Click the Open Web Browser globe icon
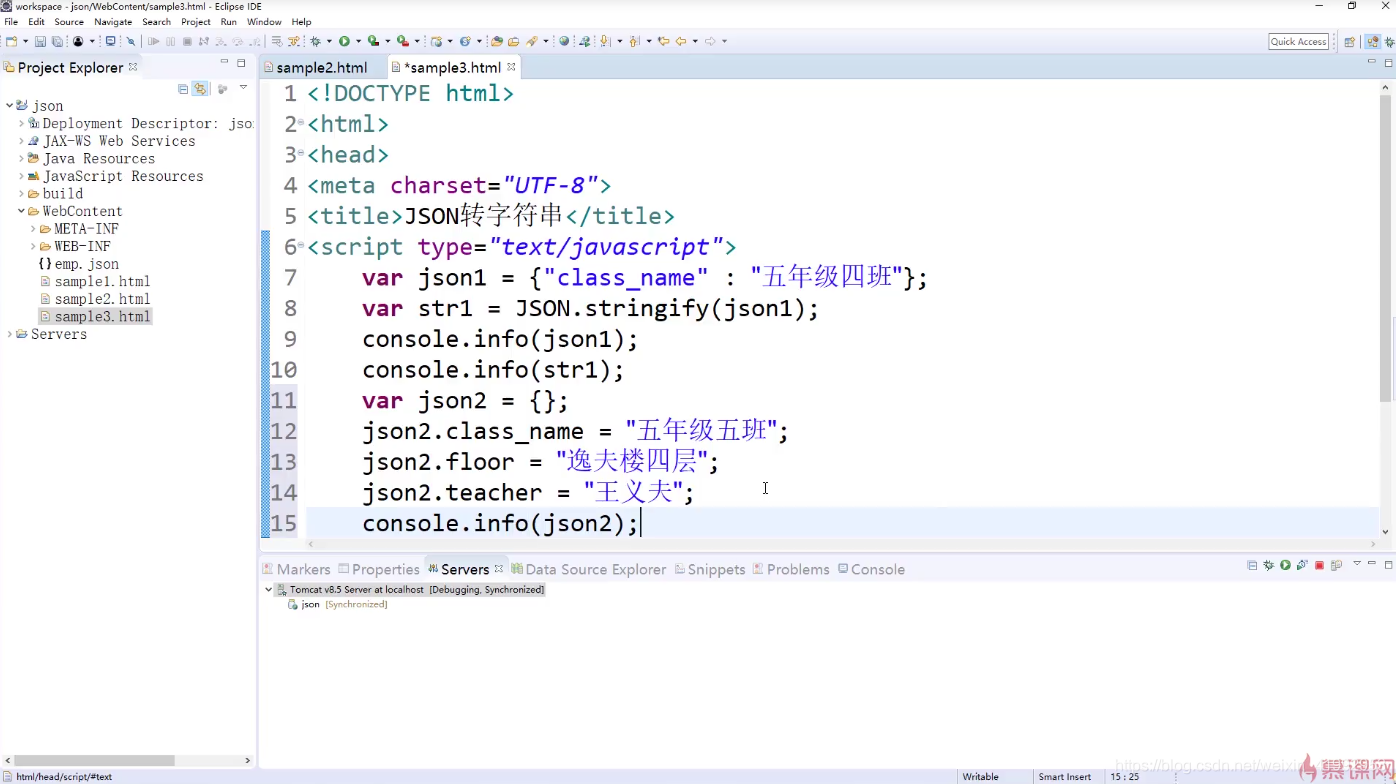 click(564, 41)
